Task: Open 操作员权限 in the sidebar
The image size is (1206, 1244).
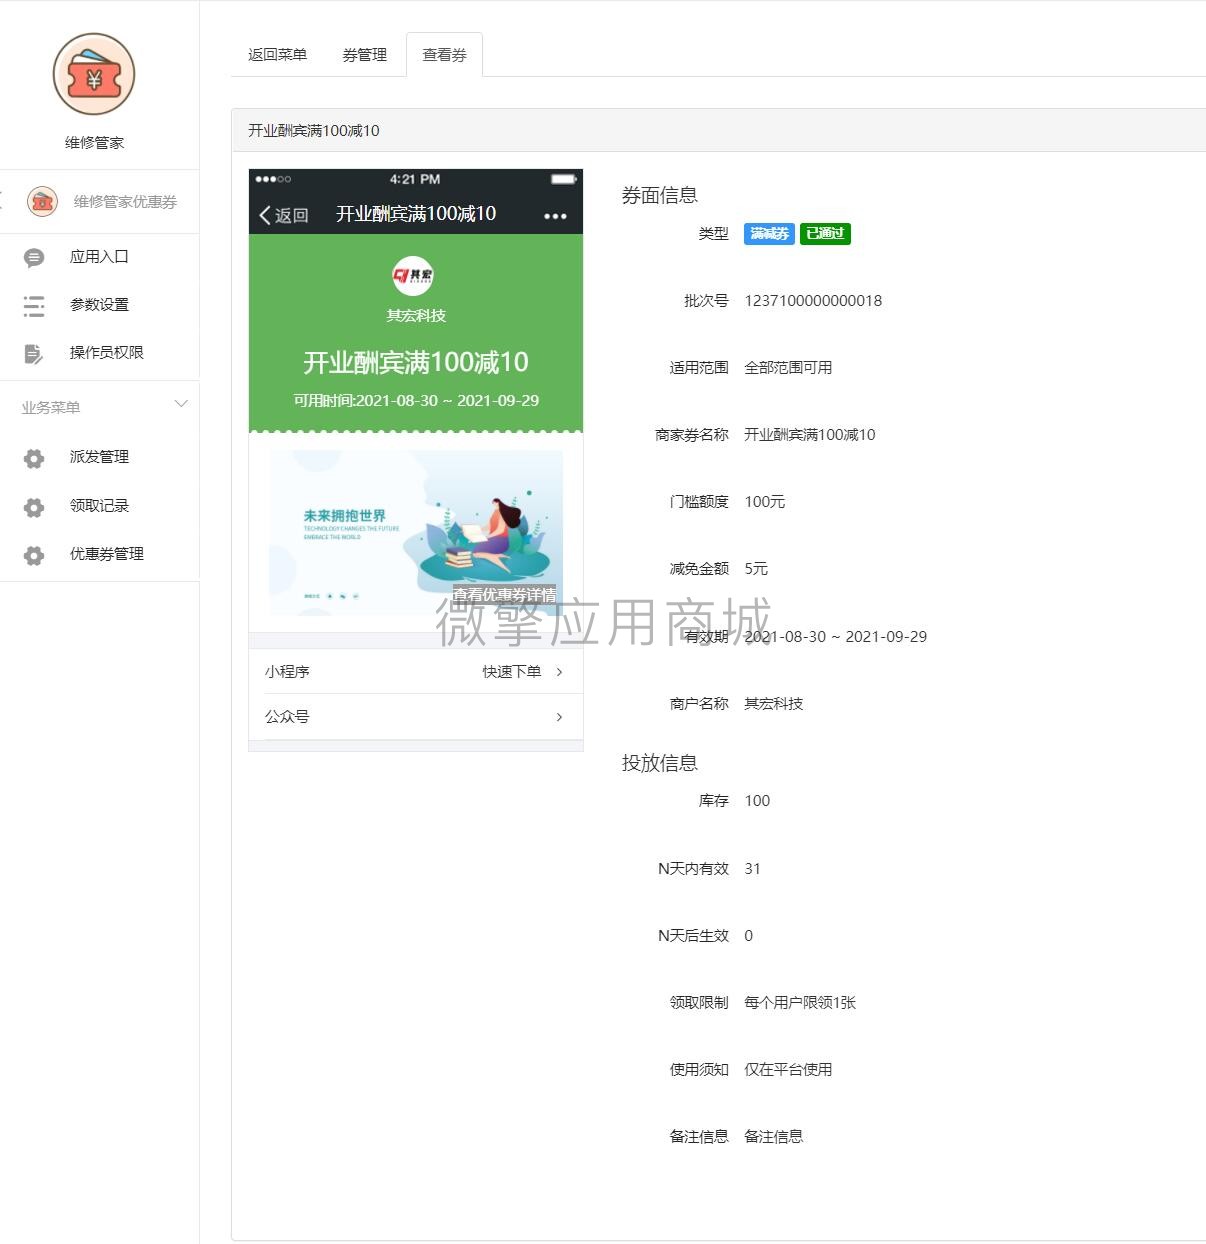Action: (x=107, y=353)
